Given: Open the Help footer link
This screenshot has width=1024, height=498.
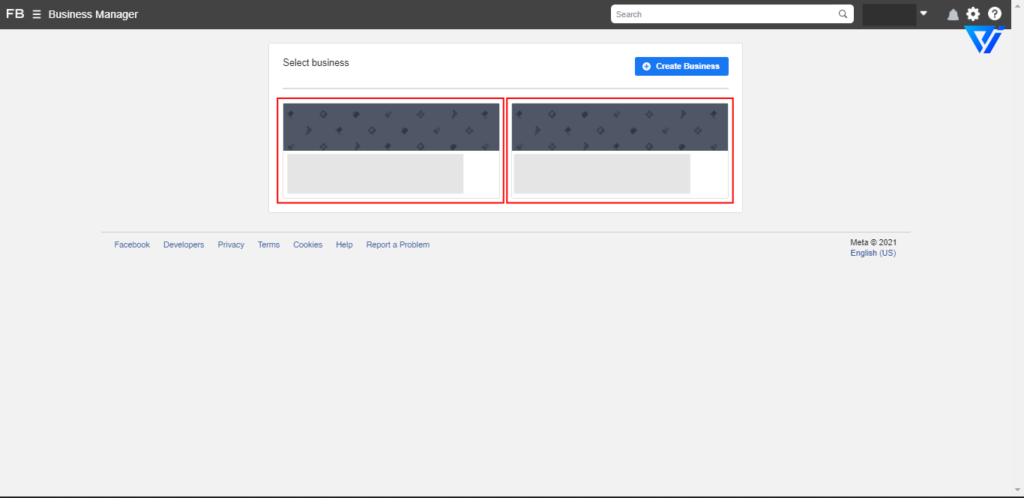Looking at the screenshot, I should pos(344,245).
